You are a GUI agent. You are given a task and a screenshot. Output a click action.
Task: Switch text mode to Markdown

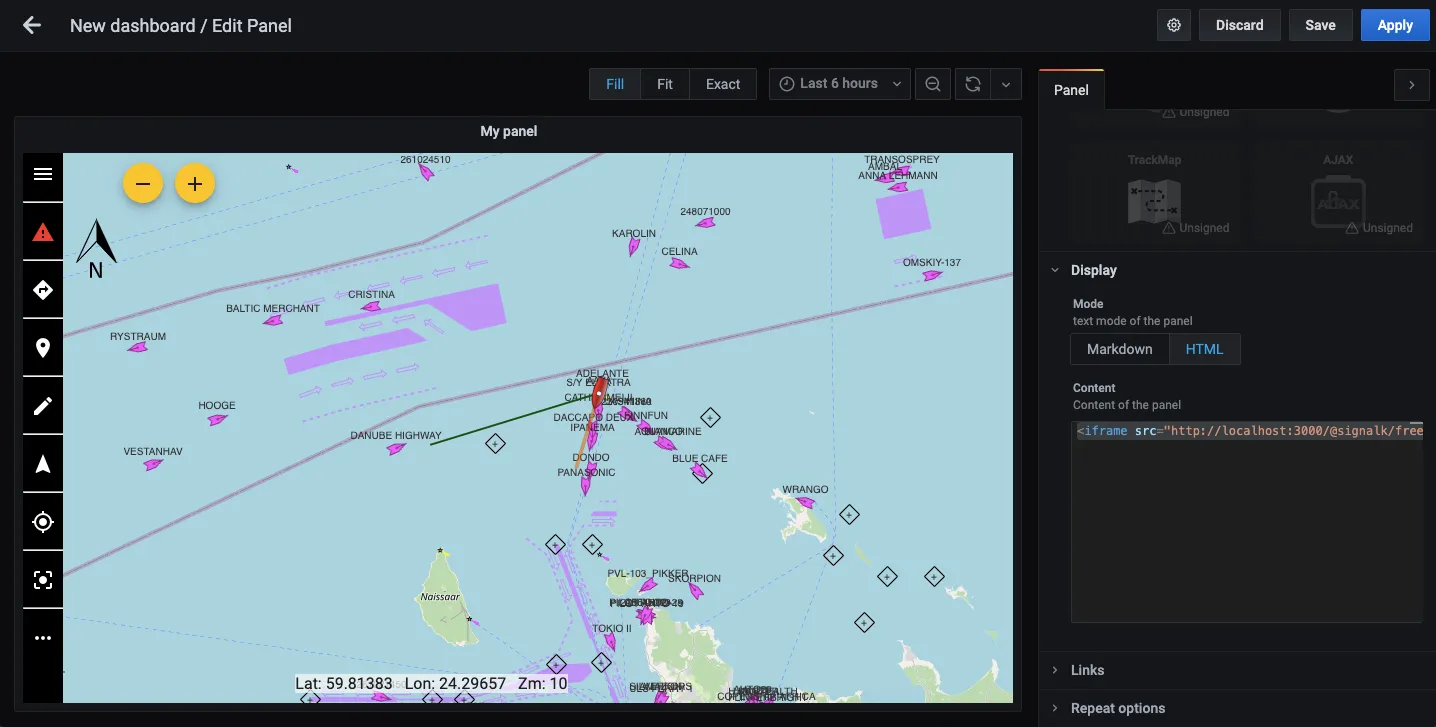(1119, 349)
